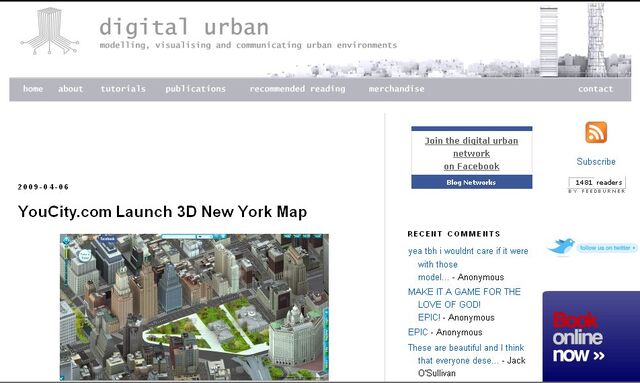The height and width of the screenshot is (383, 640).
Task: Open the home menu item
Action: tap(33, 89)
